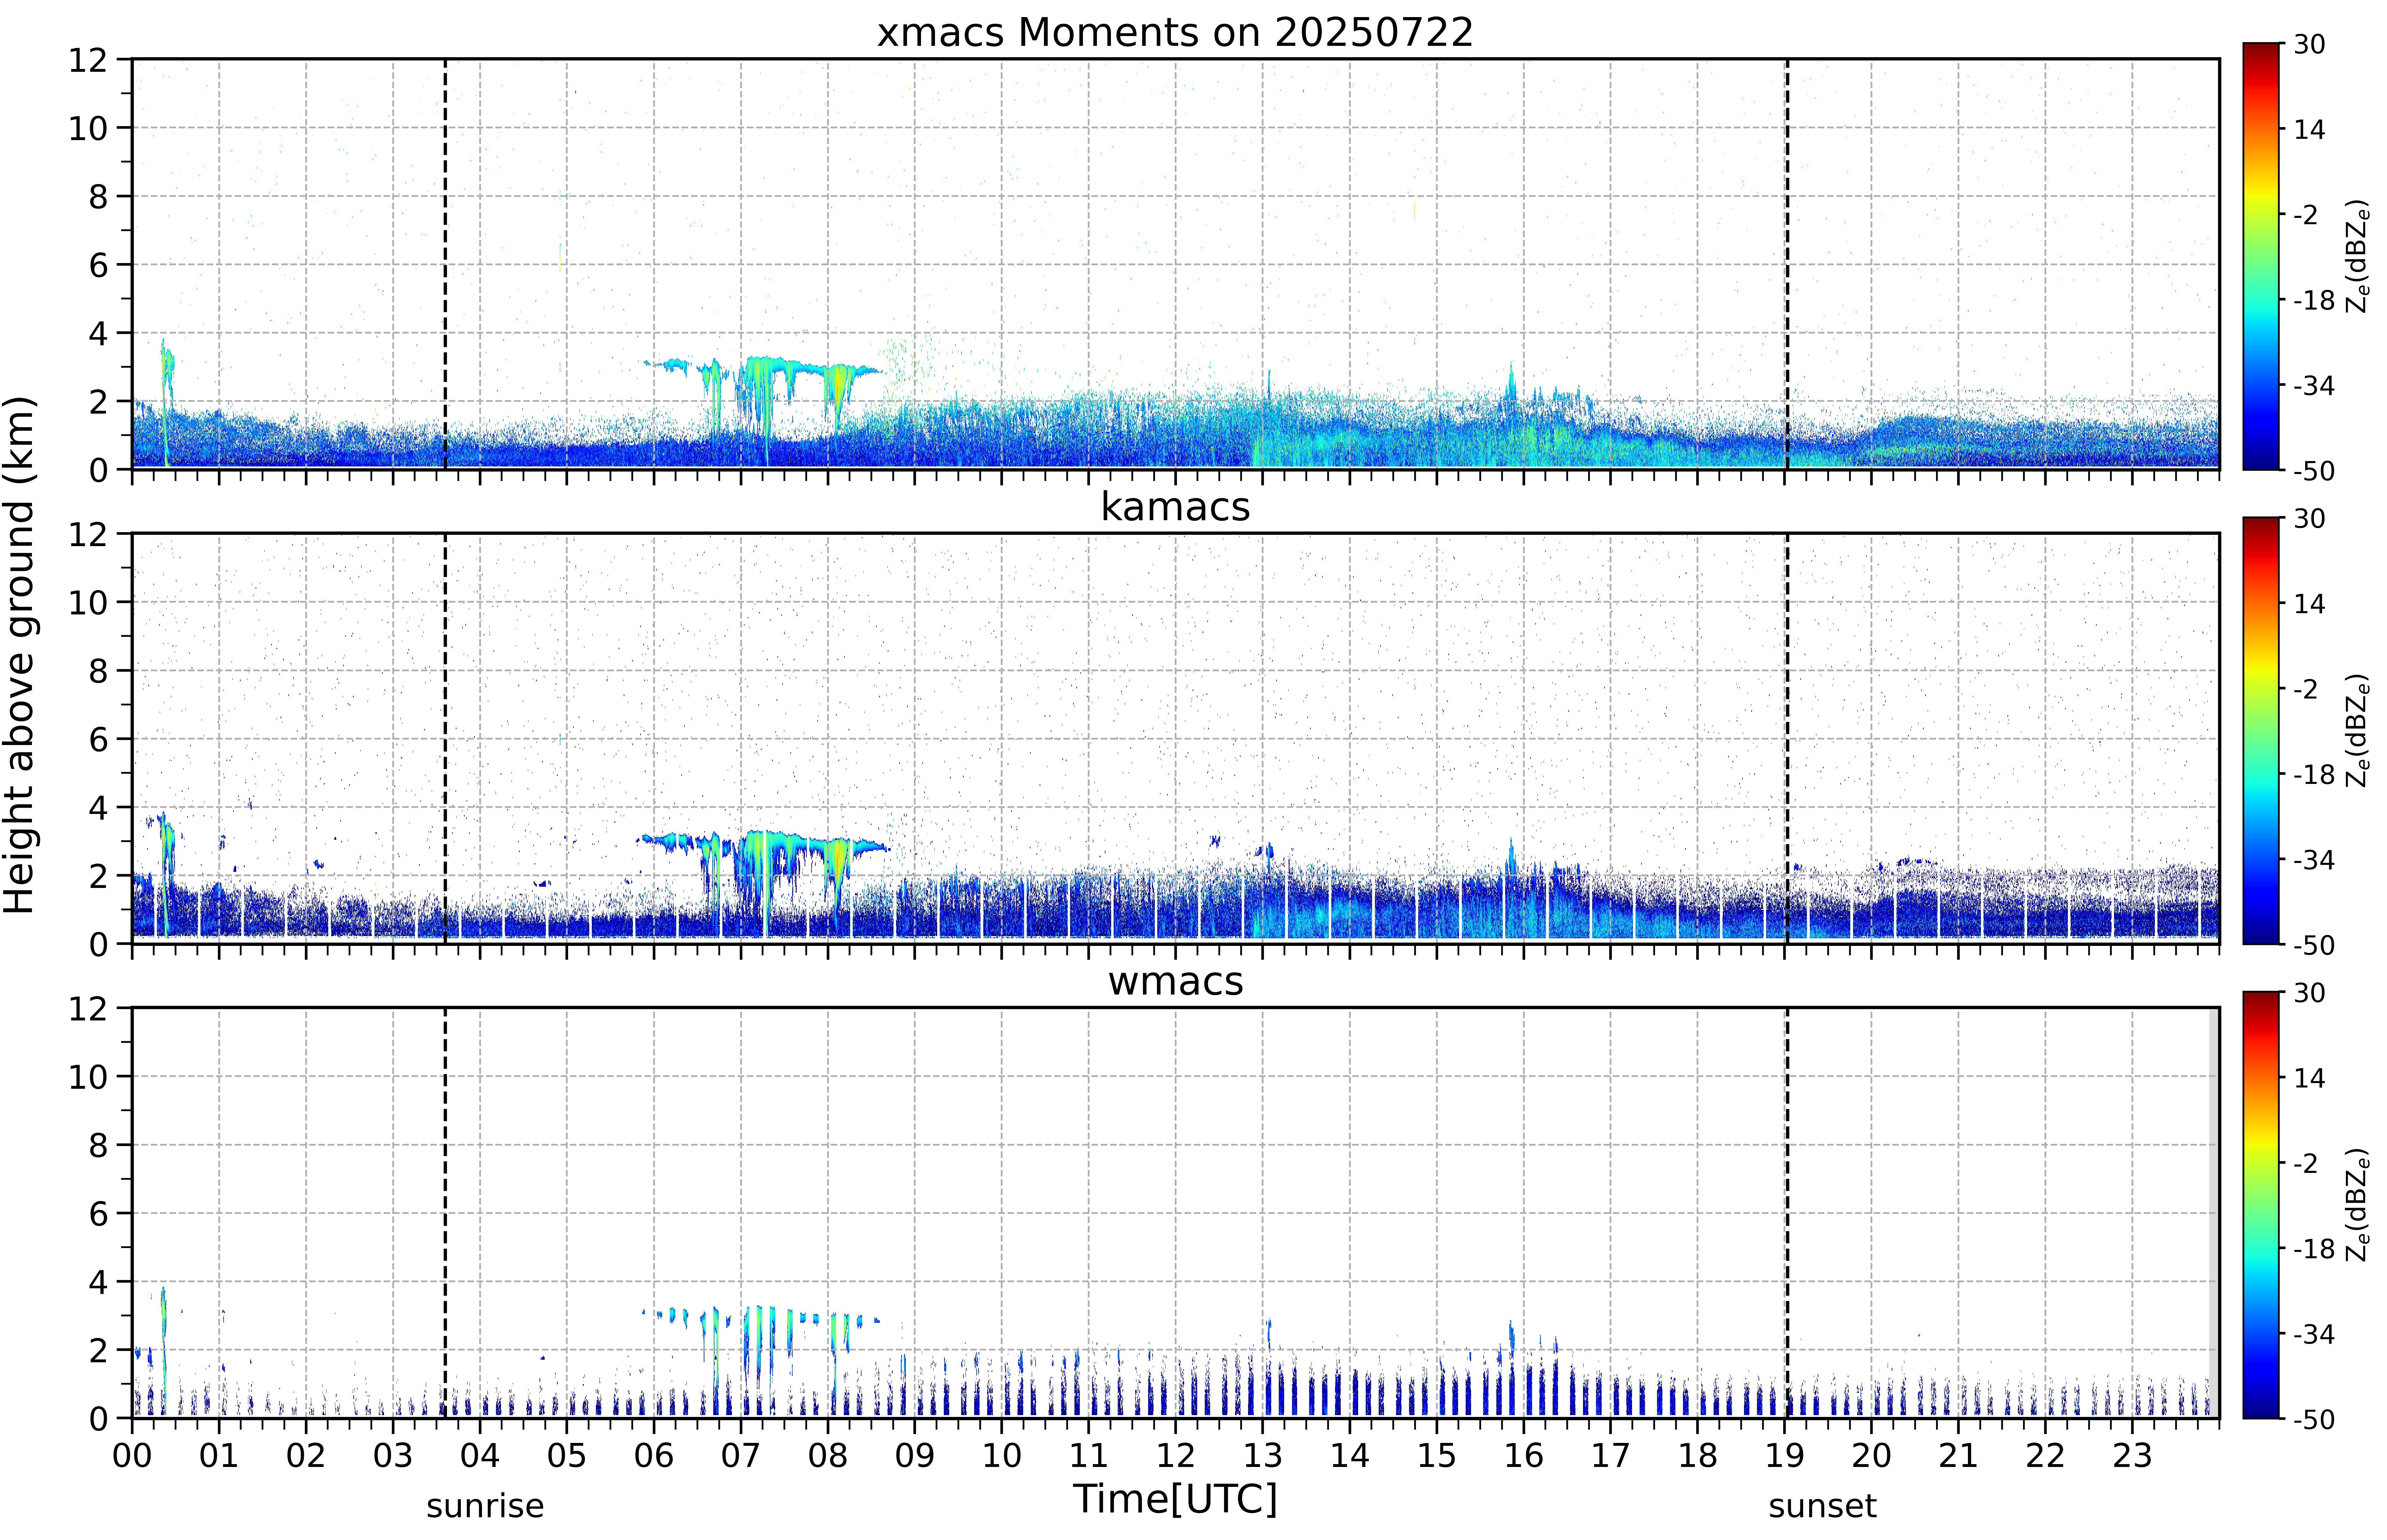Screen dimensions: 2387x1540
Task: Click the "Ze(dBZe)" label beside xmacs colorbar
Action: 2358,256
